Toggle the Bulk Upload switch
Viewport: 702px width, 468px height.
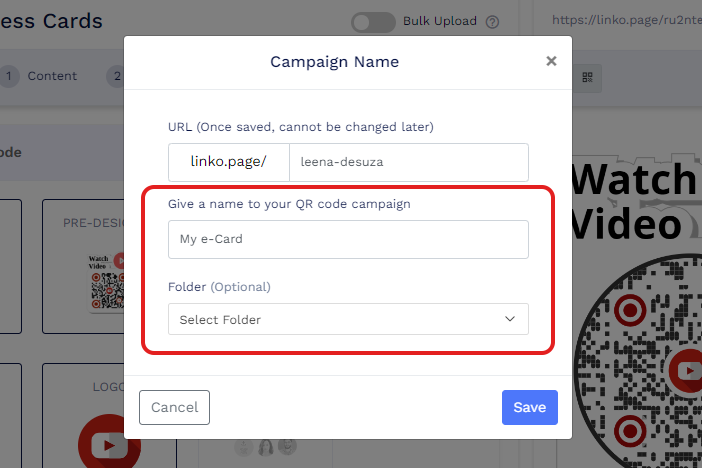[374, 21]
